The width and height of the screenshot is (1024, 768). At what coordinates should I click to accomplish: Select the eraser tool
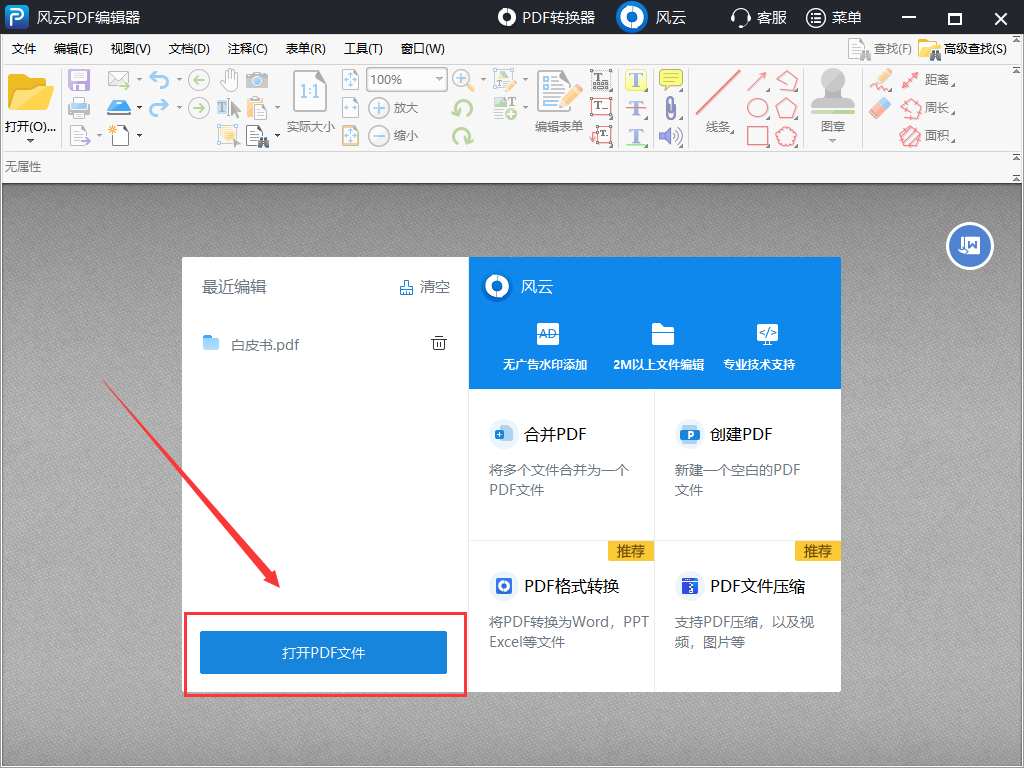(880, 108)
